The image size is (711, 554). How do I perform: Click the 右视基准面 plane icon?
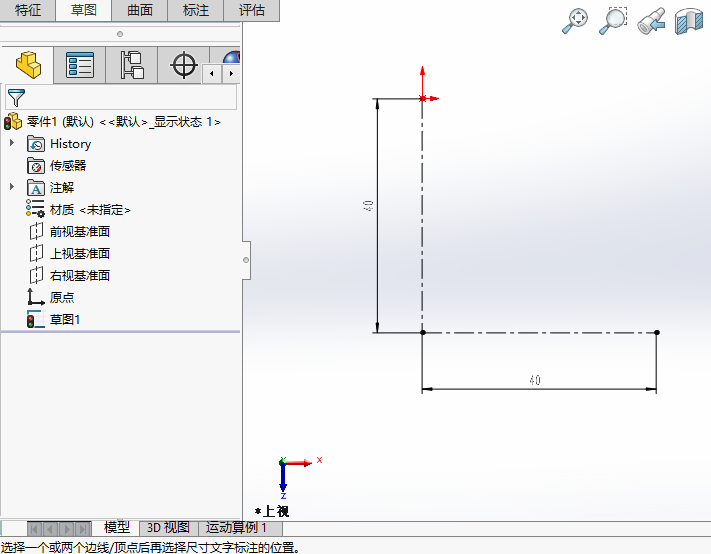(36, 275)
